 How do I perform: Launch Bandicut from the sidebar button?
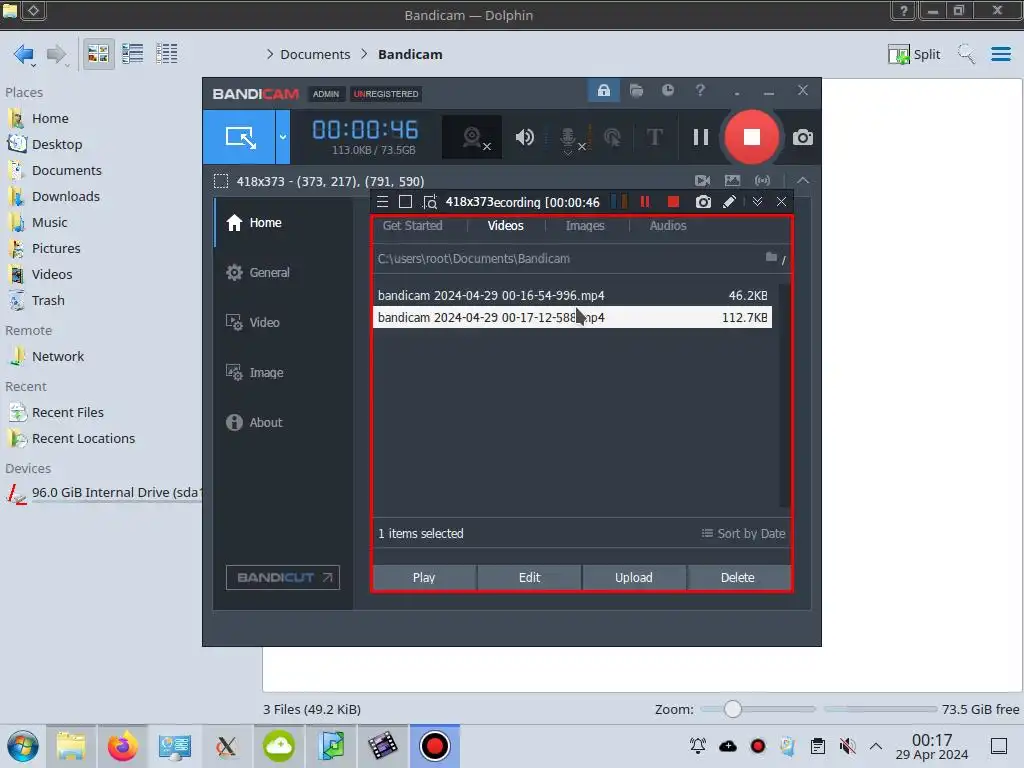[x=283, y=577]
